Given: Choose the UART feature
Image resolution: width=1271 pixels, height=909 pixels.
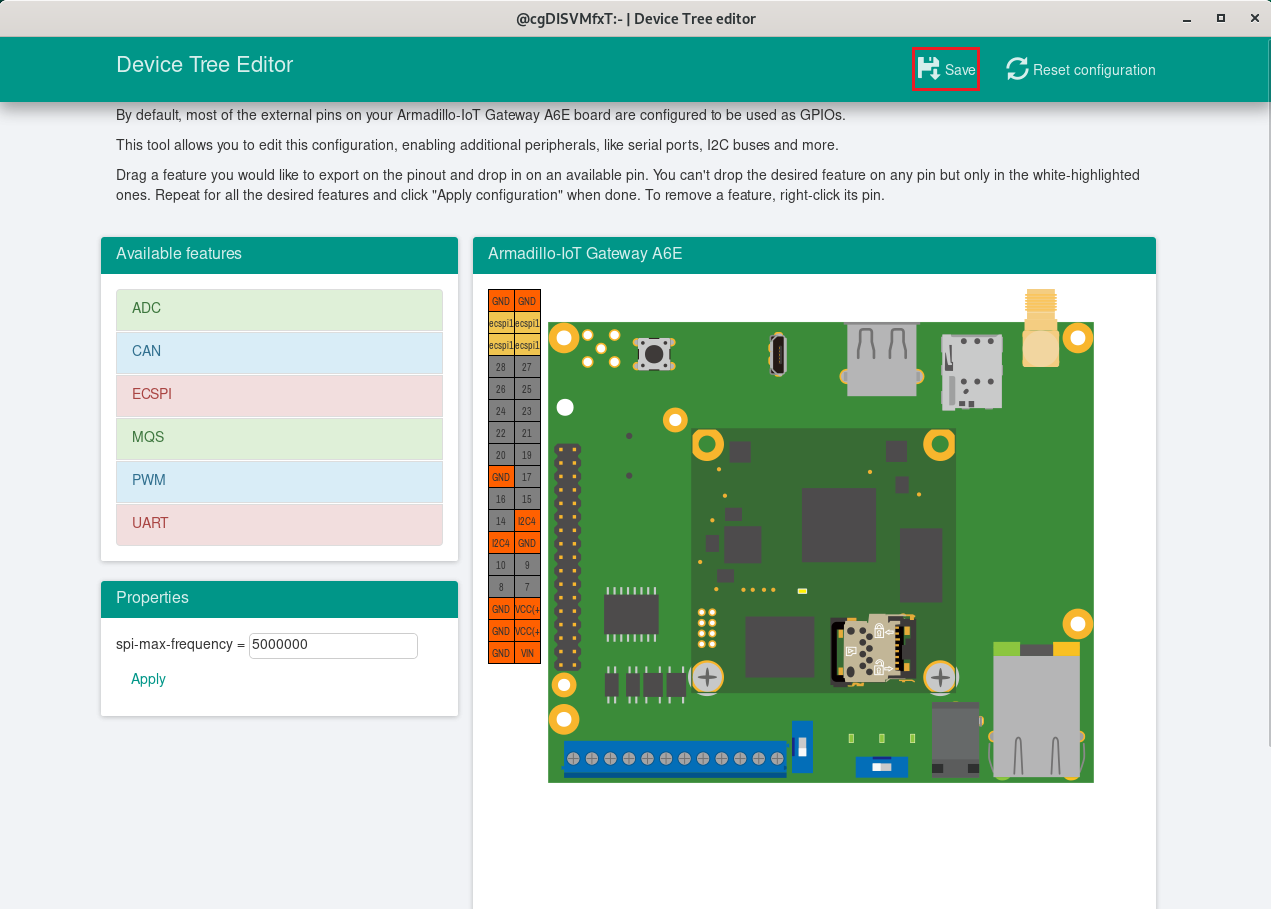Looking at the screenshot, I should [x=279, y=524].
